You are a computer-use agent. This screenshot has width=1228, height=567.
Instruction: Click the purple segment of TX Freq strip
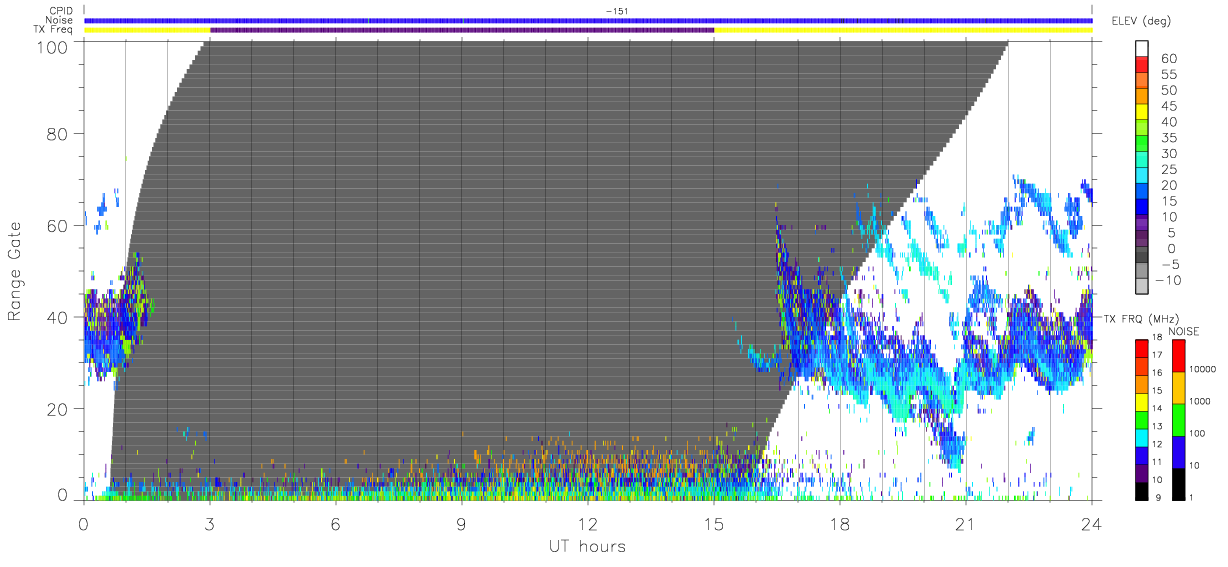click(462, 30)
